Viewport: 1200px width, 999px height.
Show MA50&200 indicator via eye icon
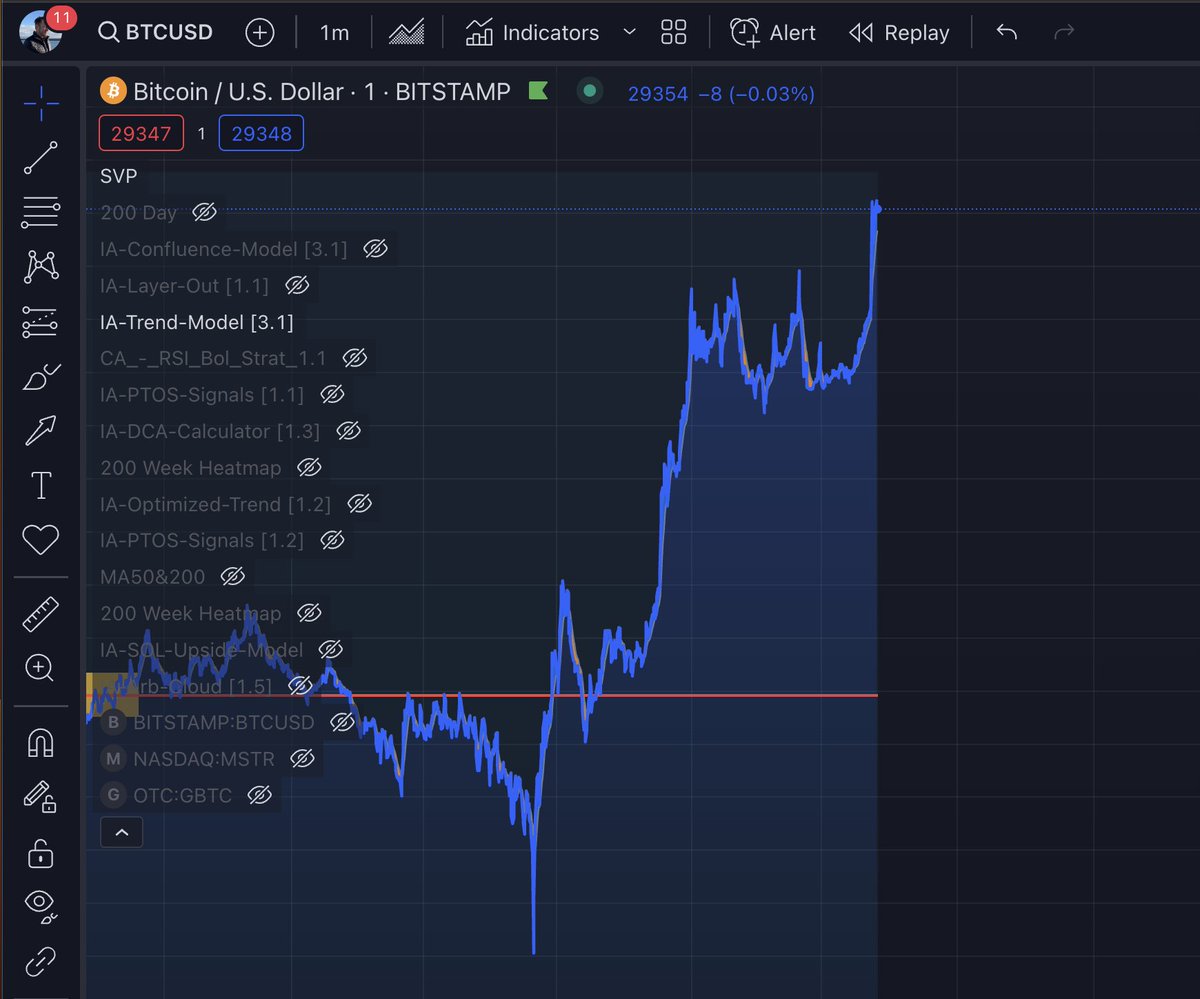[232, 577]
